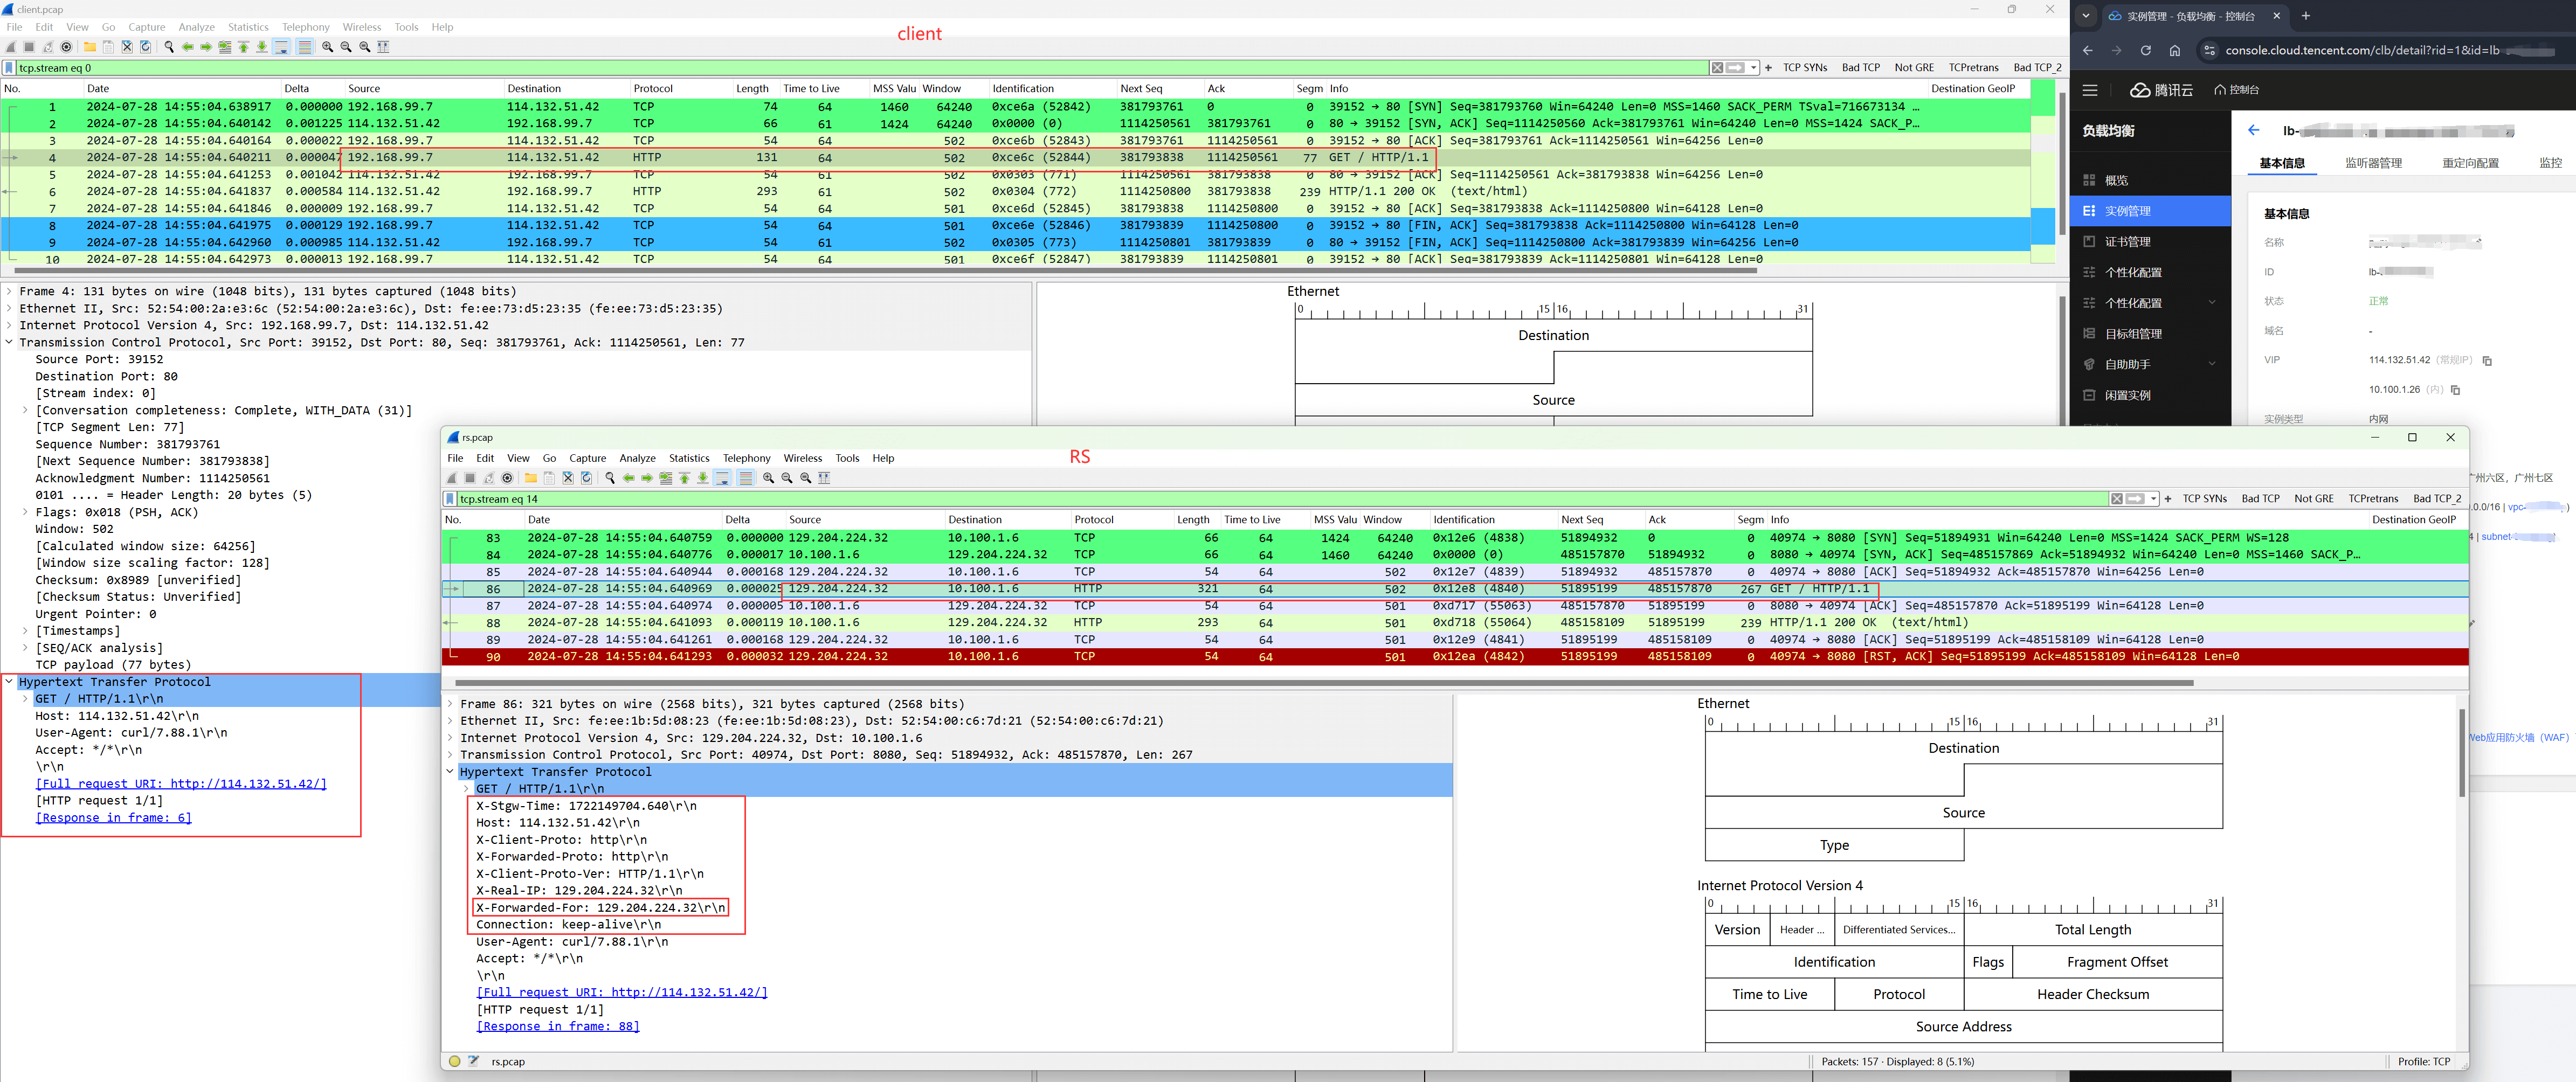Toggle auto-scroll button in rs.pcap toolbar
Screen dimensions: 2576x1082
coord(723,478)
